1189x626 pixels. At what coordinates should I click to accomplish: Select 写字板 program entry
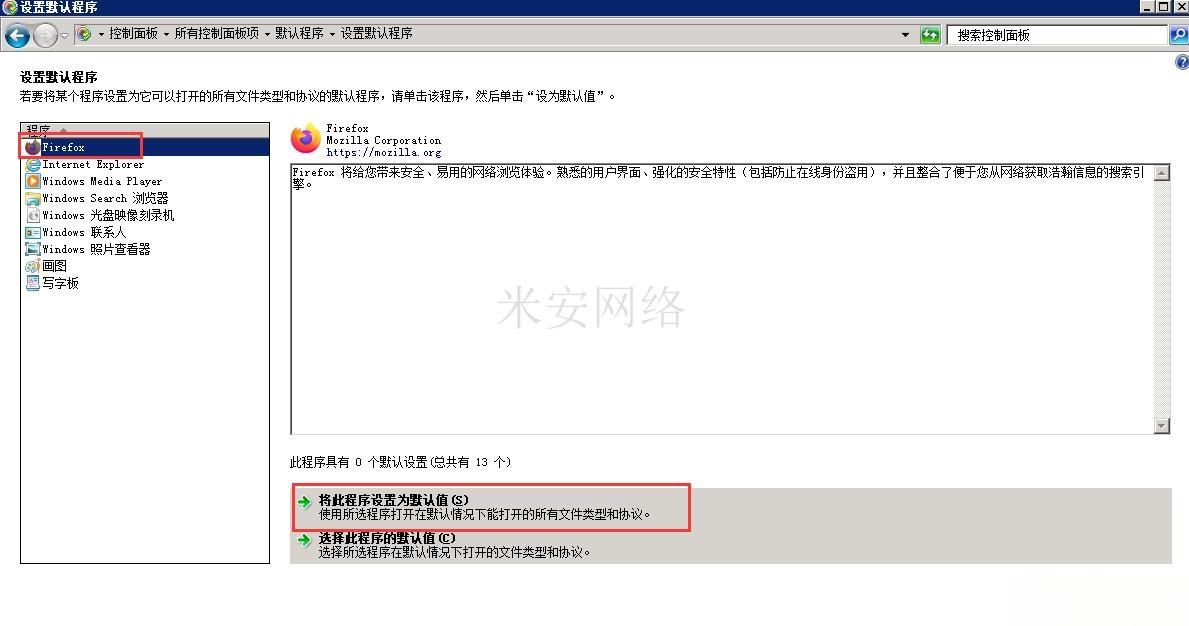(x=60, y=283)
